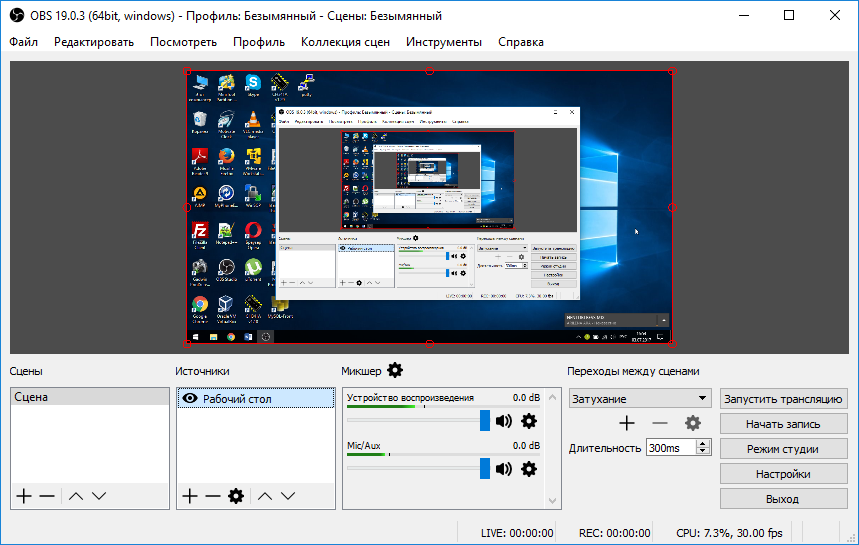The image size is (859, 545).
Task: Click the REC: 00:00:00 status
Action: tap(615, 533)
